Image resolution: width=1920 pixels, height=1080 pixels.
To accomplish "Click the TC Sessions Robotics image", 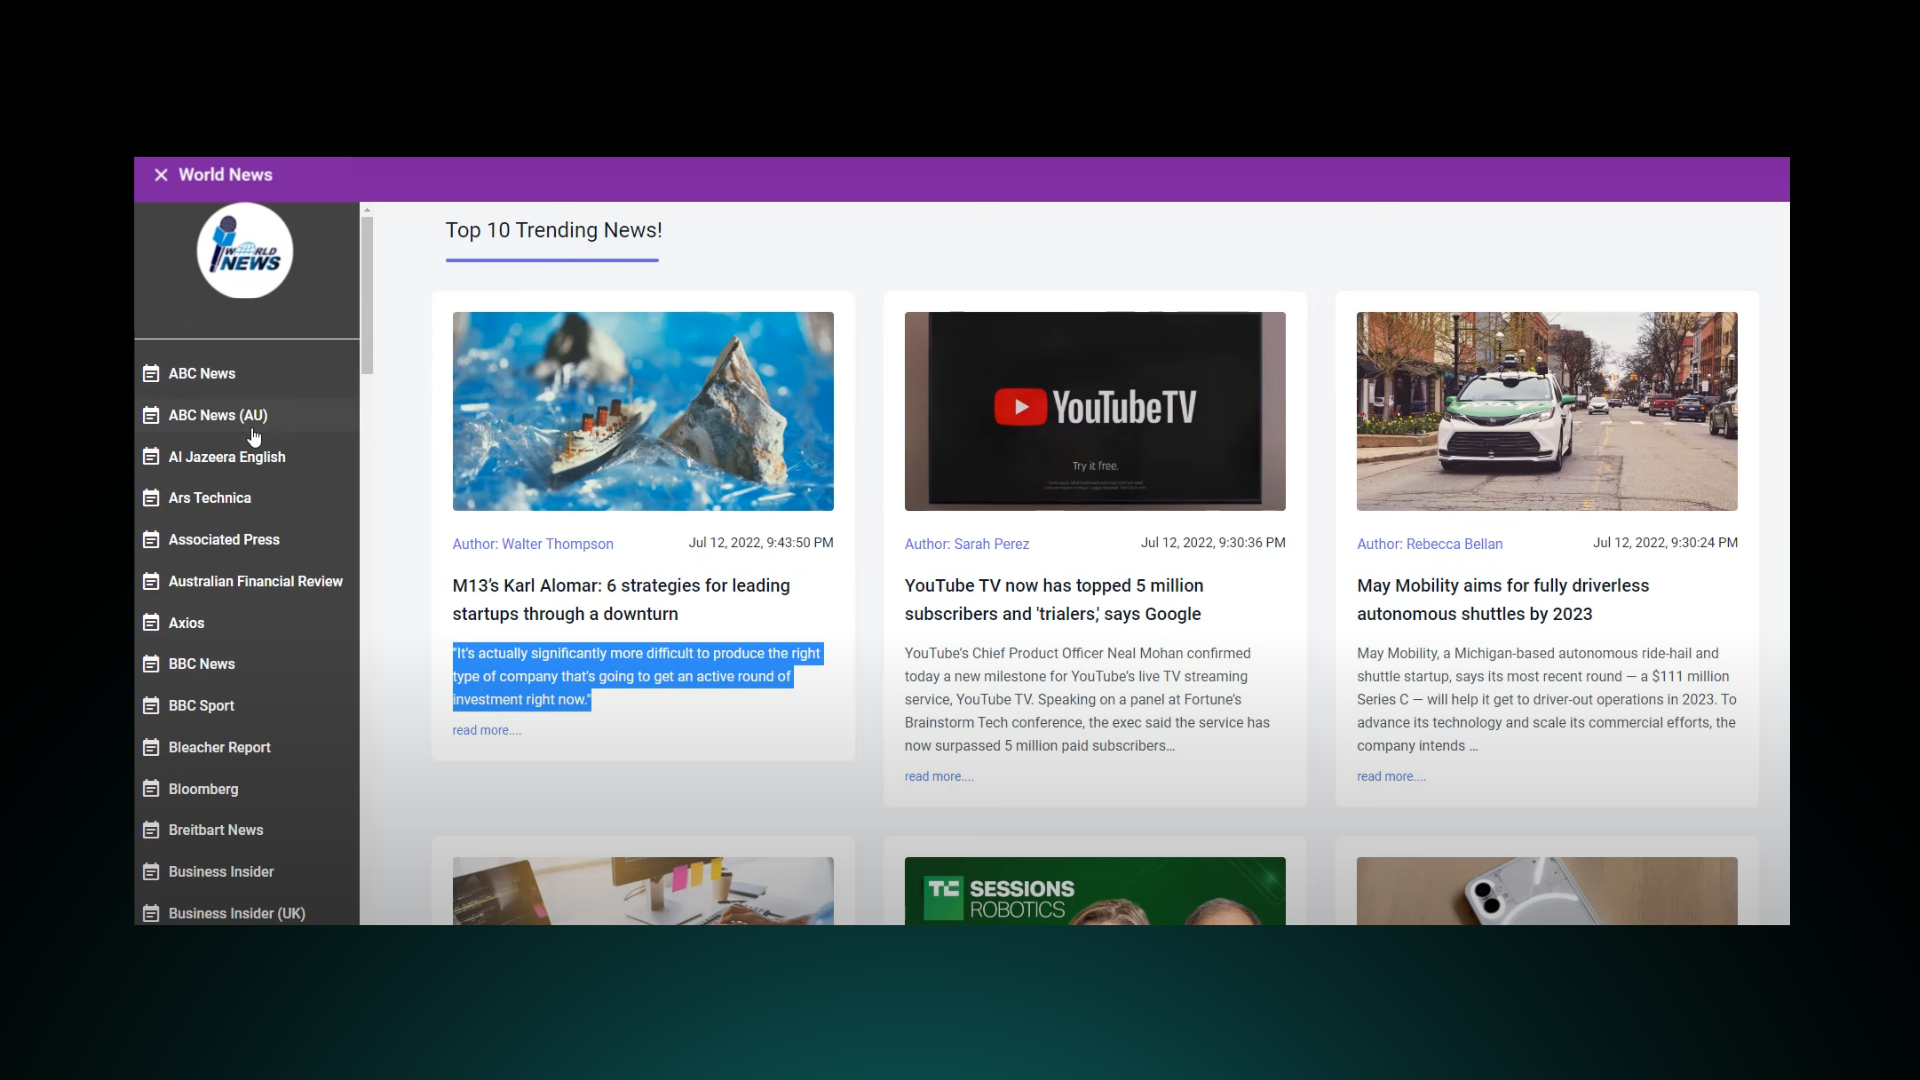I will 1095,891.
